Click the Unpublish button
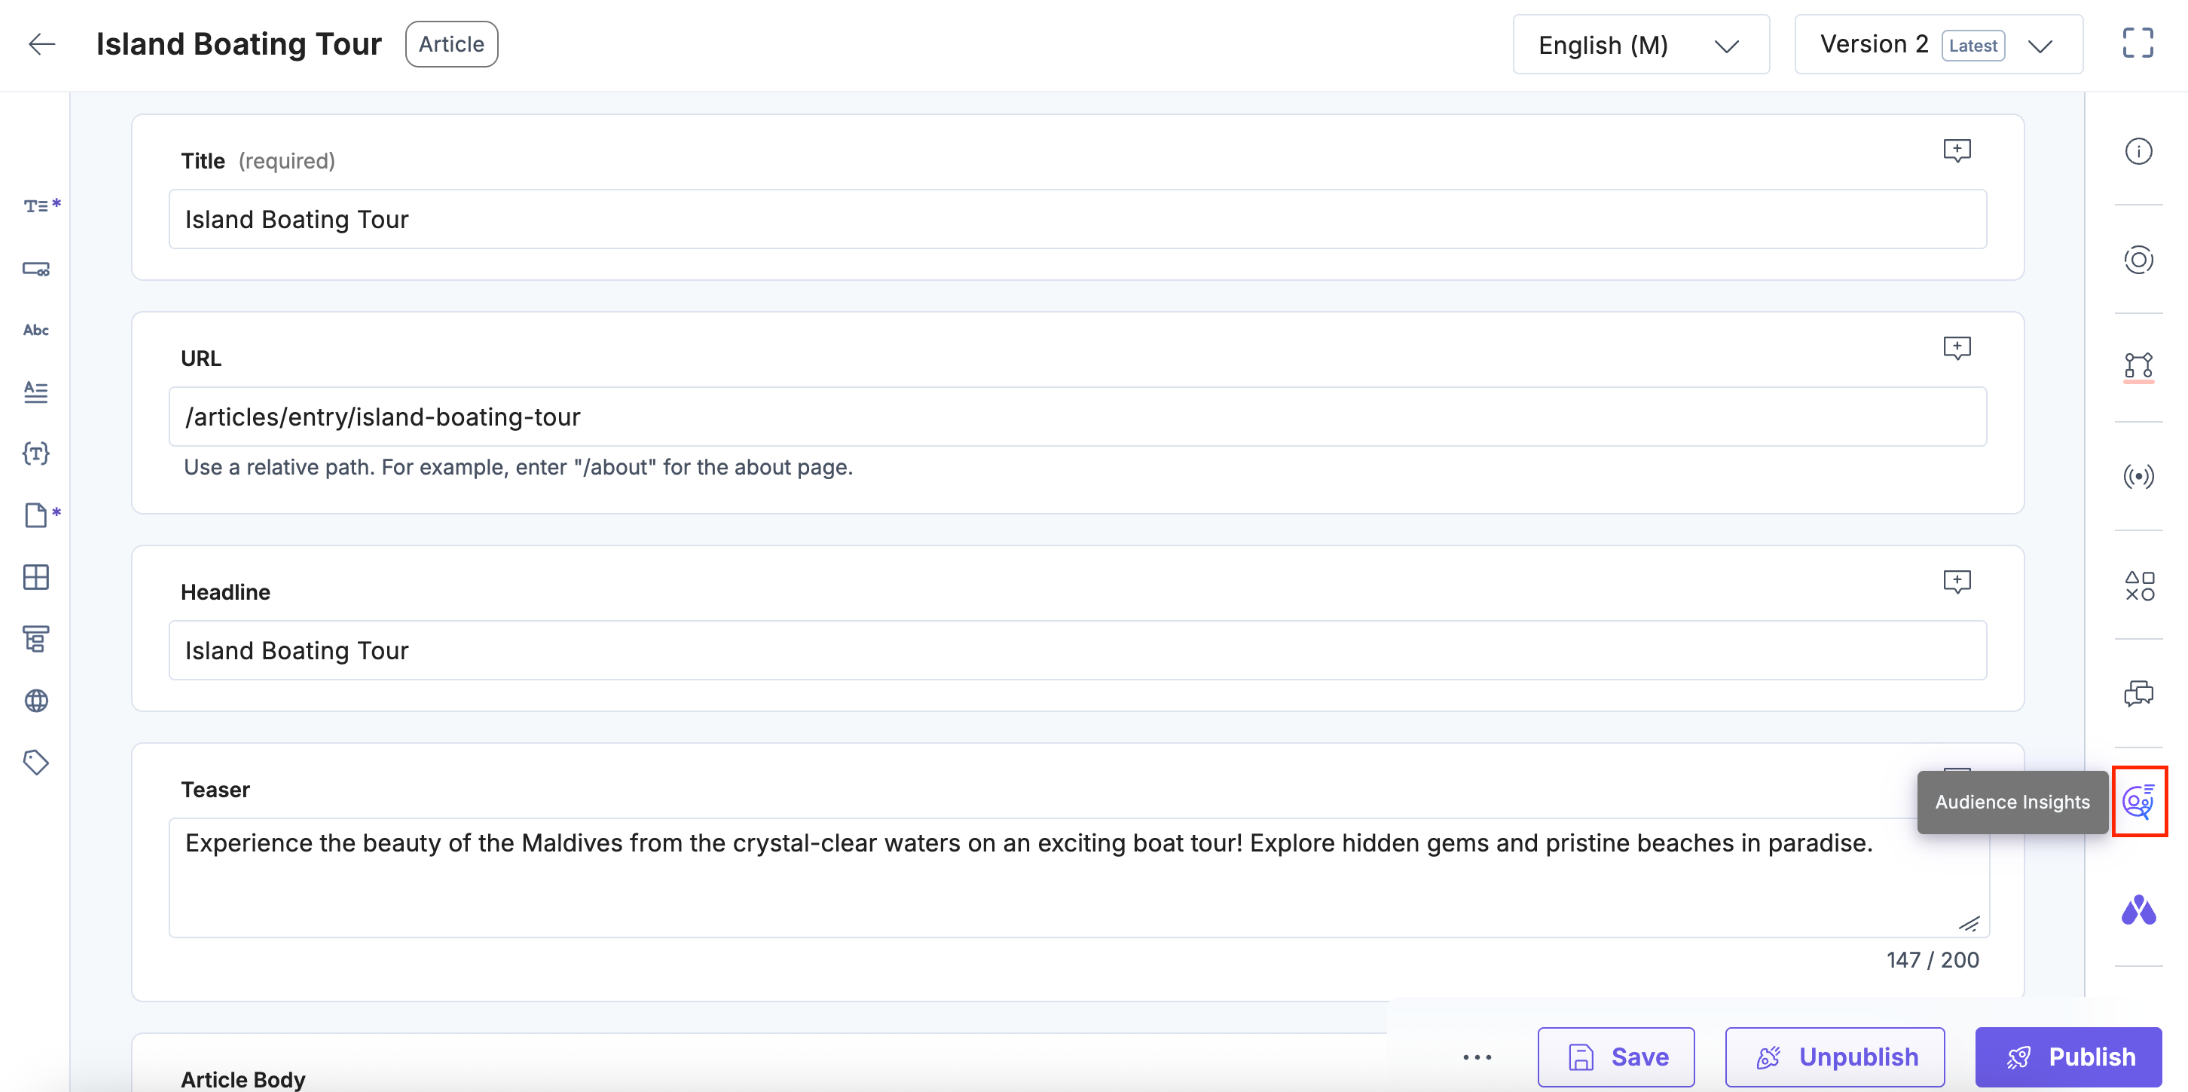 1835,1057
